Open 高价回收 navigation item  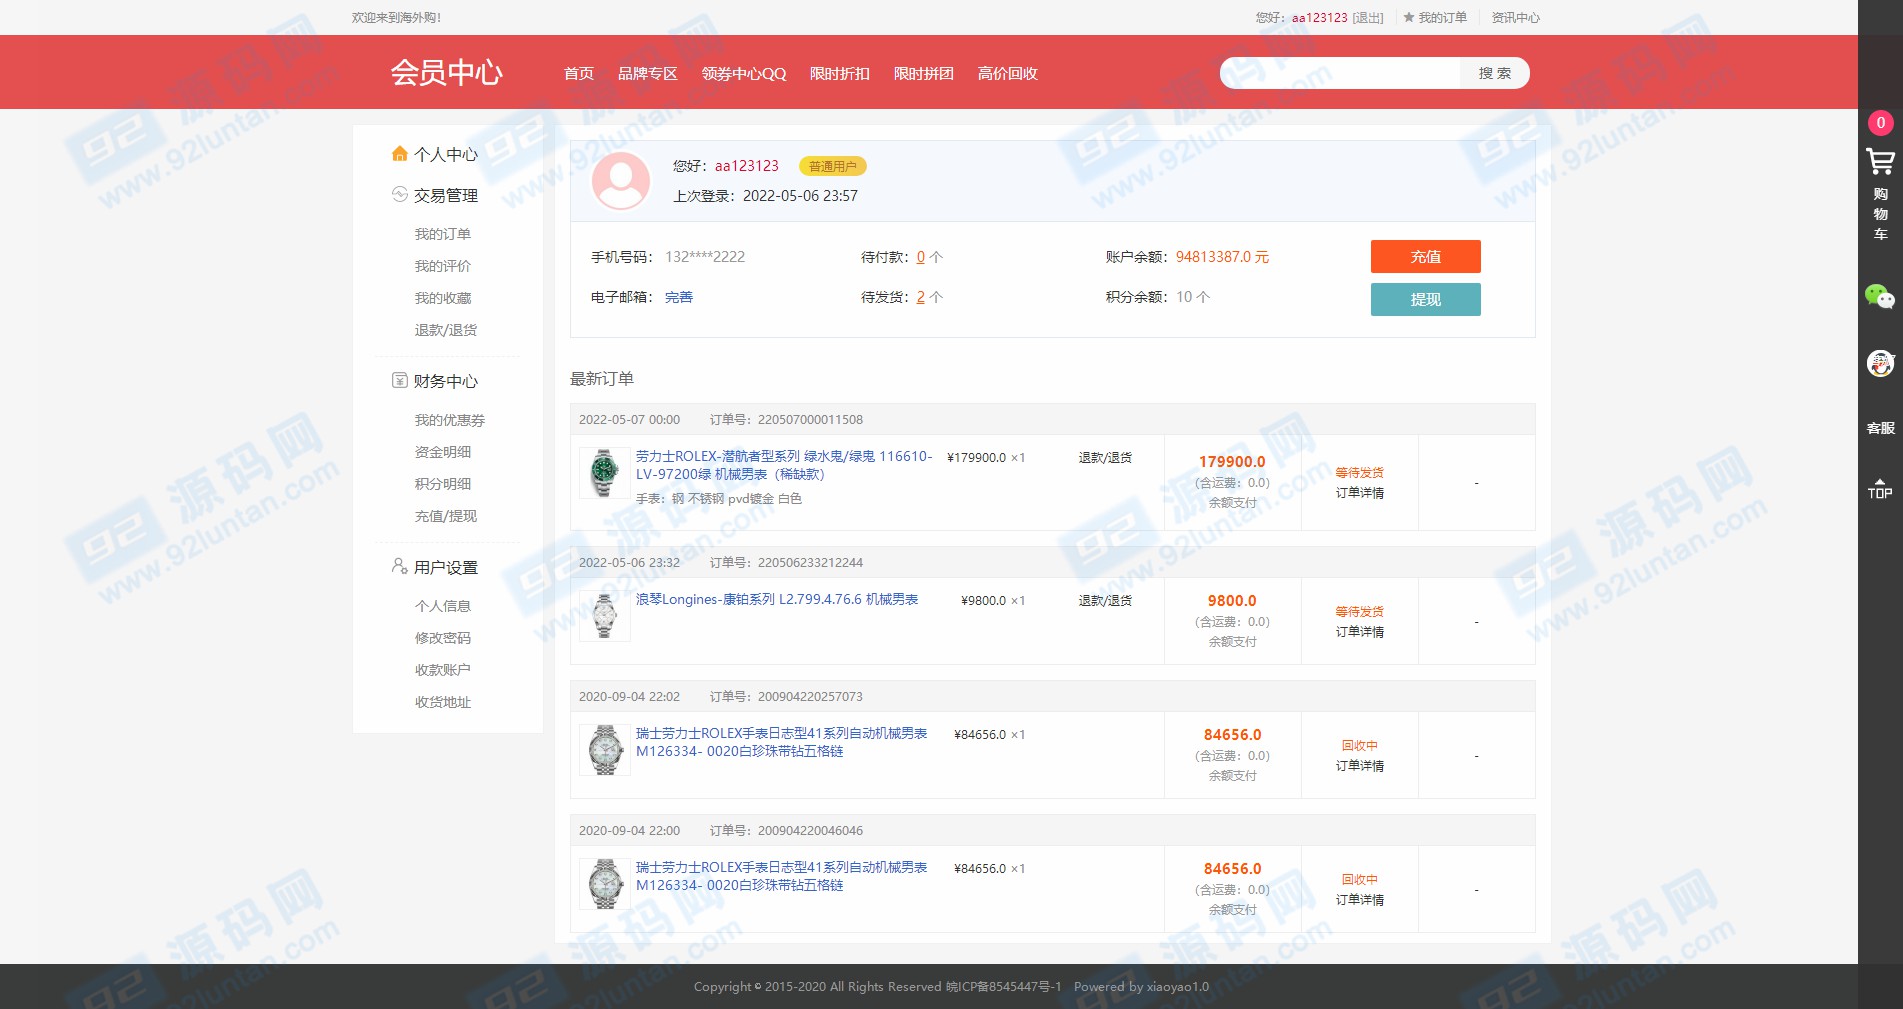pos(1008,73)
